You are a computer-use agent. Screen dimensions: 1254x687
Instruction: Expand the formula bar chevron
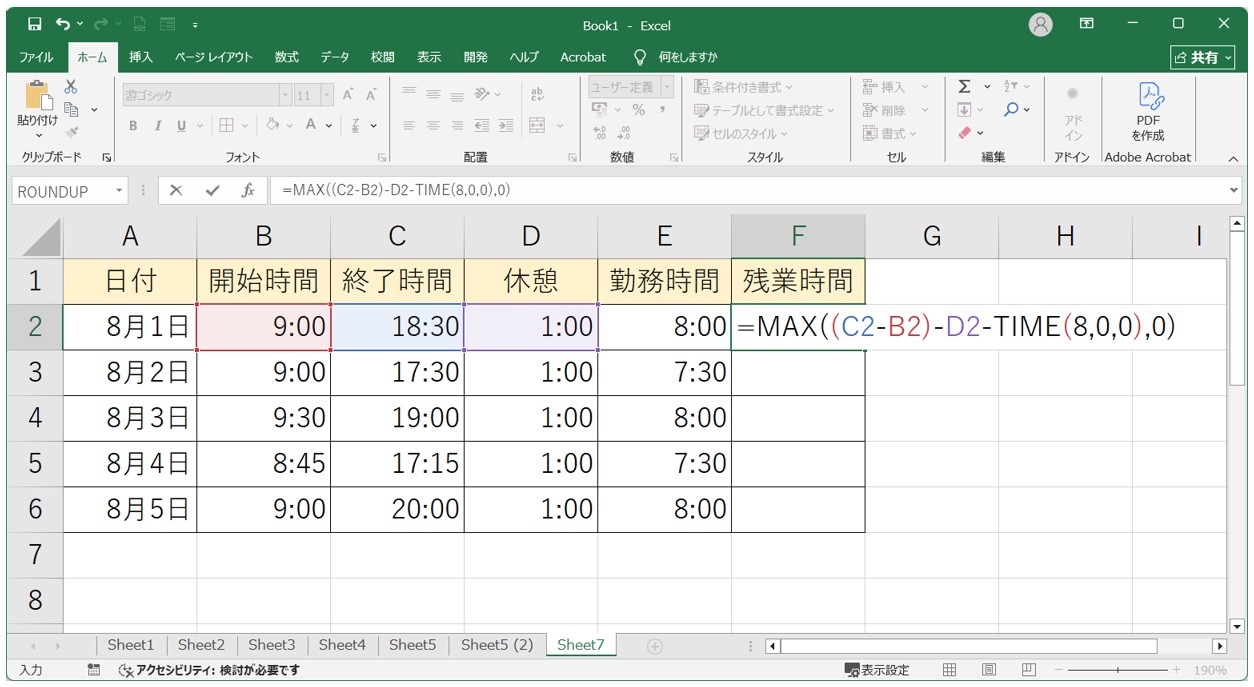pos(1234,190)
